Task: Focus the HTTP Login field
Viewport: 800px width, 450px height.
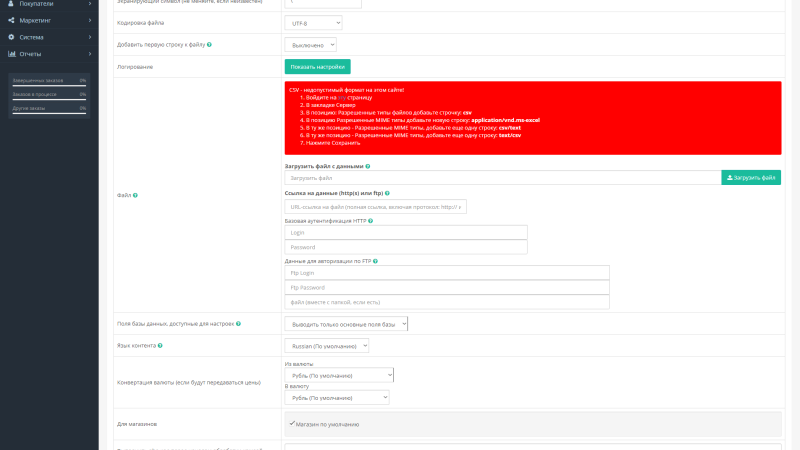Action: click(x=406, y=233)
